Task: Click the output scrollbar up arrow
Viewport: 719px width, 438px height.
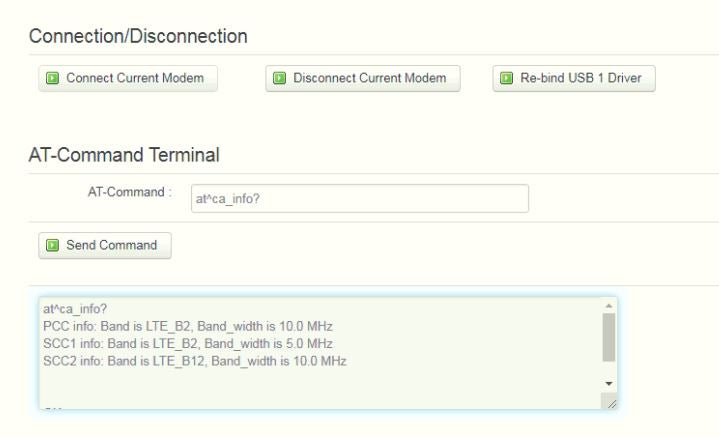Action: pos(609,305)
